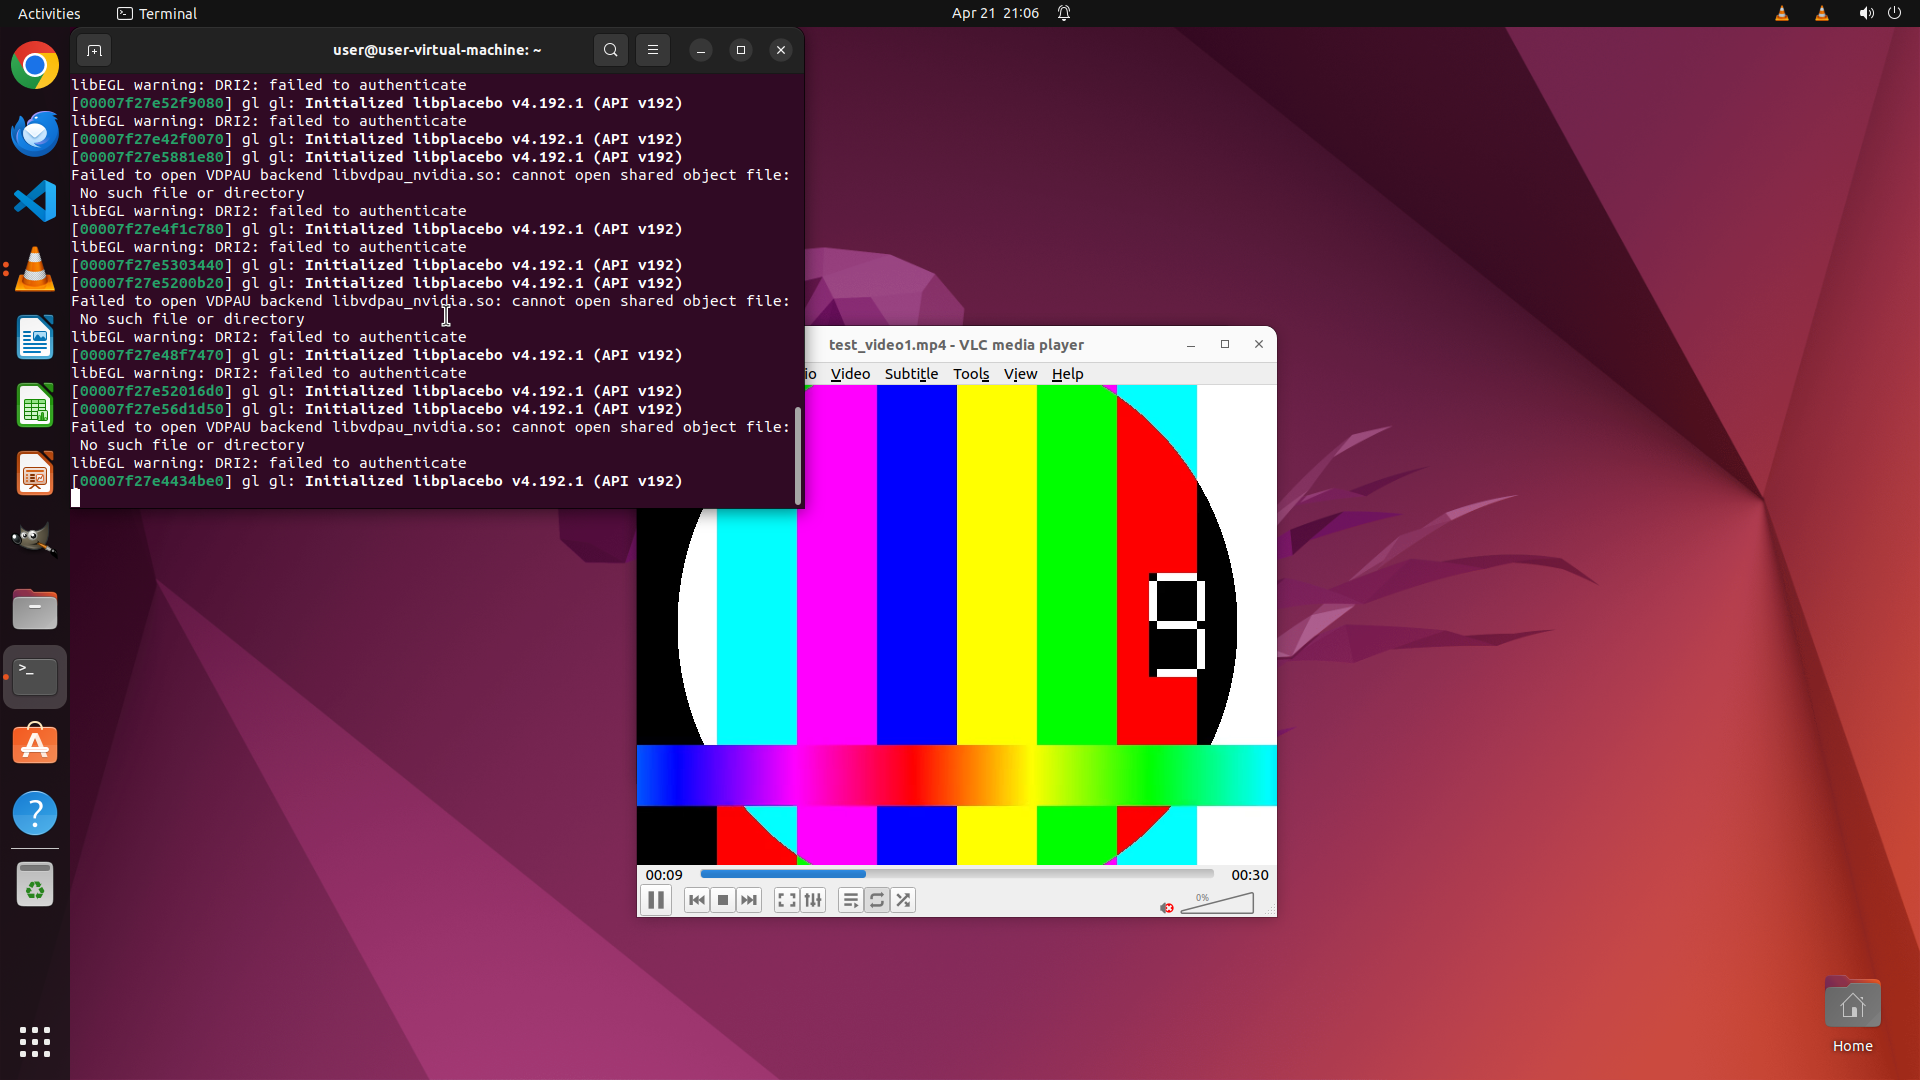Unmute audio via muted speaker icon
This screenshot has width=1920, height=1080.
1166,907
